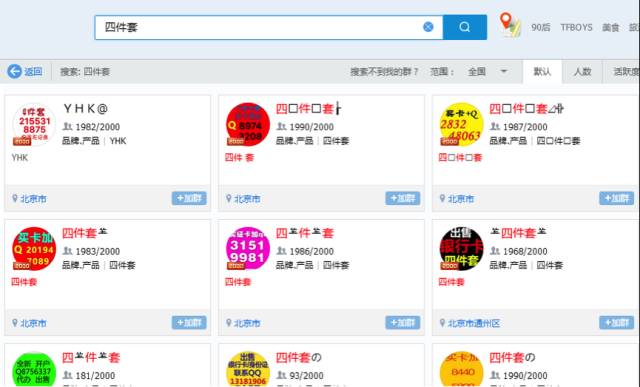Join the YHK@ group
Image resolution: width=640 pixels, height=387 pixels.
189,198
